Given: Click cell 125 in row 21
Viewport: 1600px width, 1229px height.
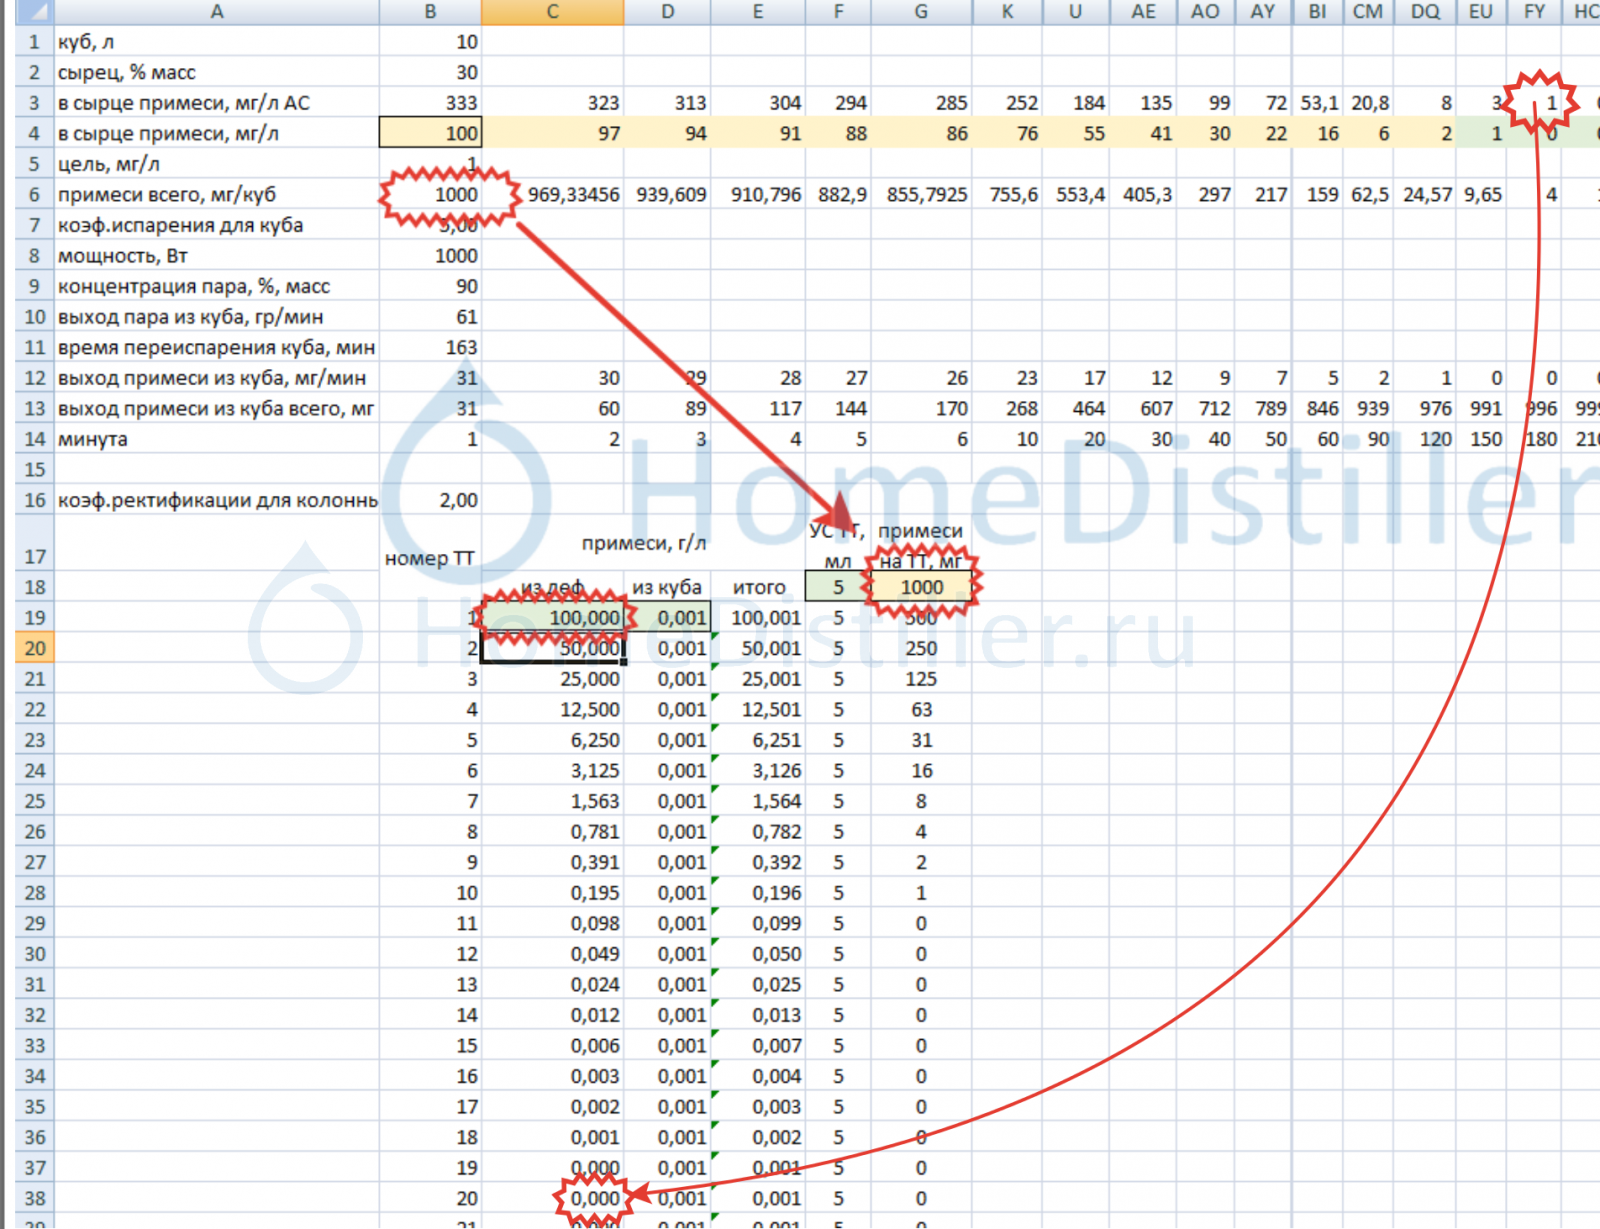Looking at the screenshot, I should pos(921,679).
